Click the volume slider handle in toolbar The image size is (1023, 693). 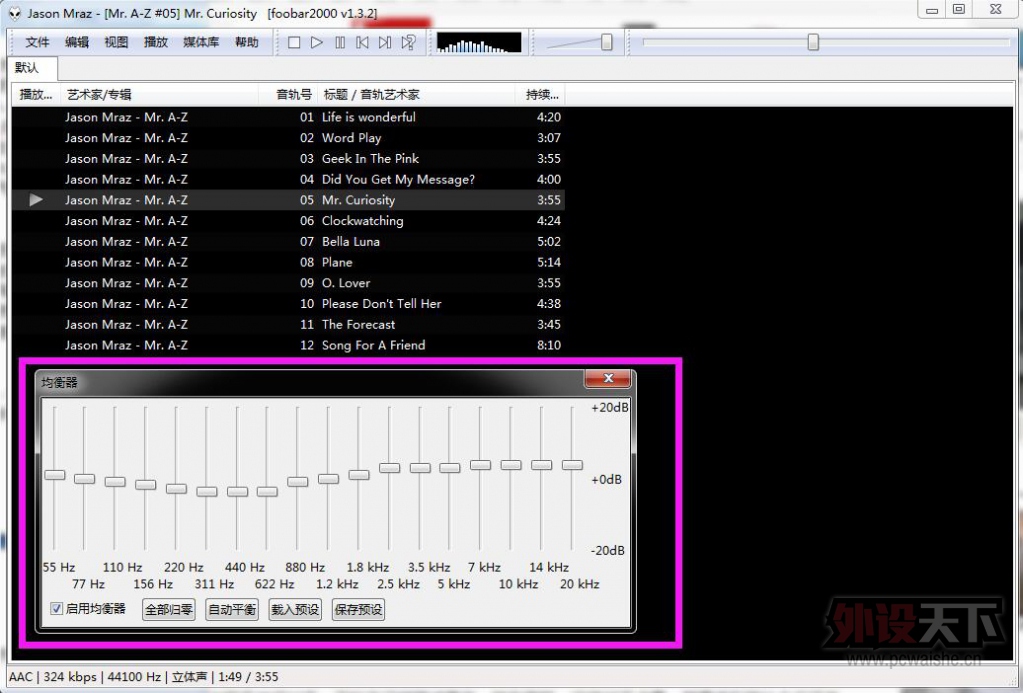(x=606, y=42)
